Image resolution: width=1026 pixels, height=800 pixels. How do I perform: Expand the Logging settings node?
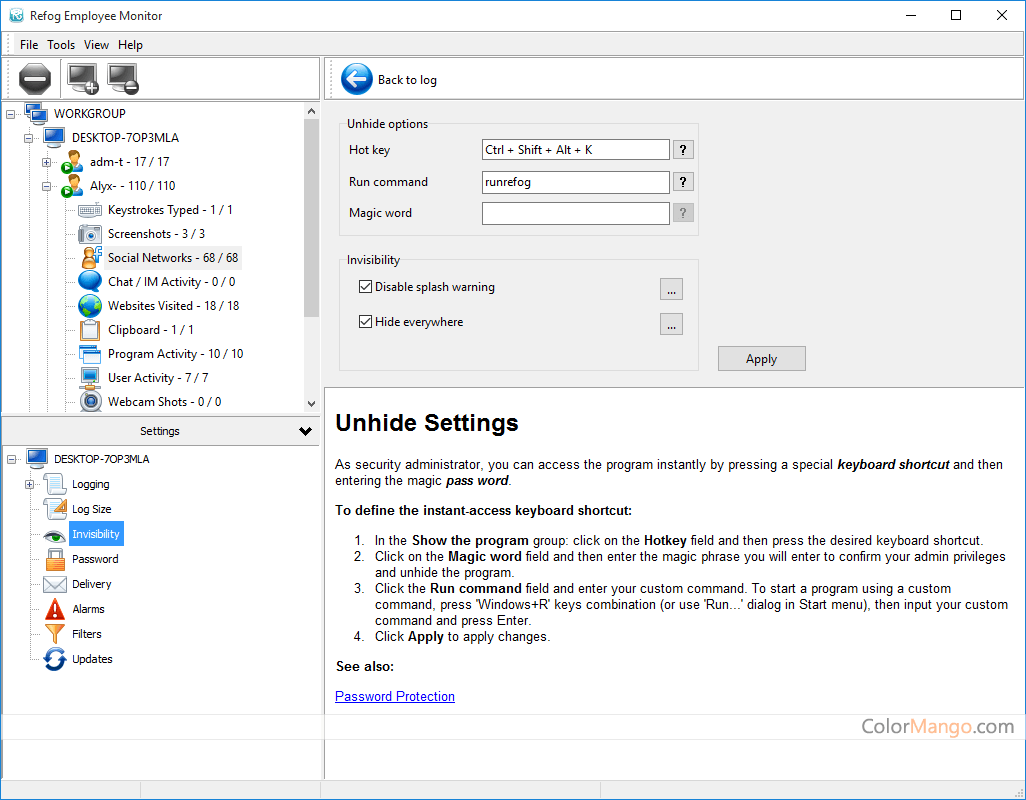29,484
